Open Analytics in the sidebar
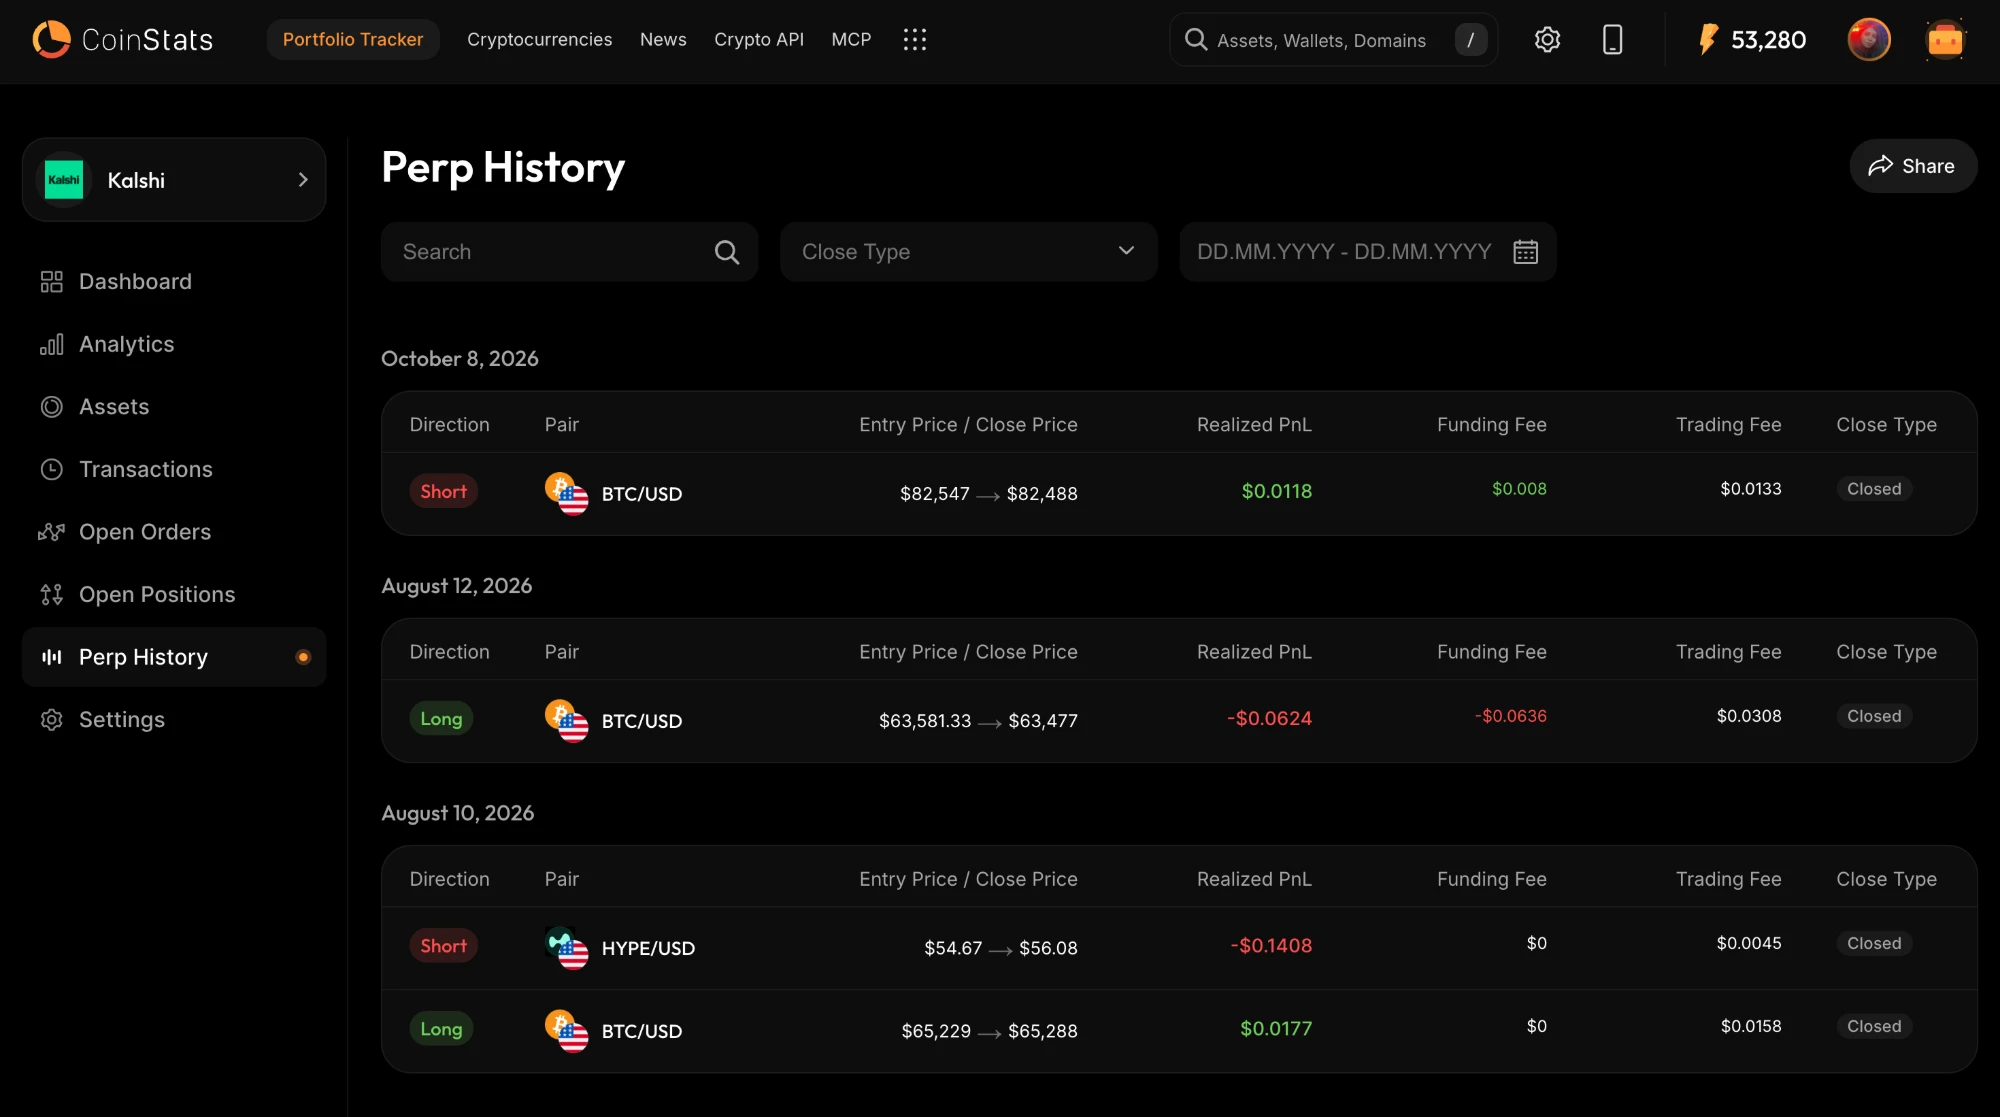The image size is (2000, 1117). click(174, 344)
